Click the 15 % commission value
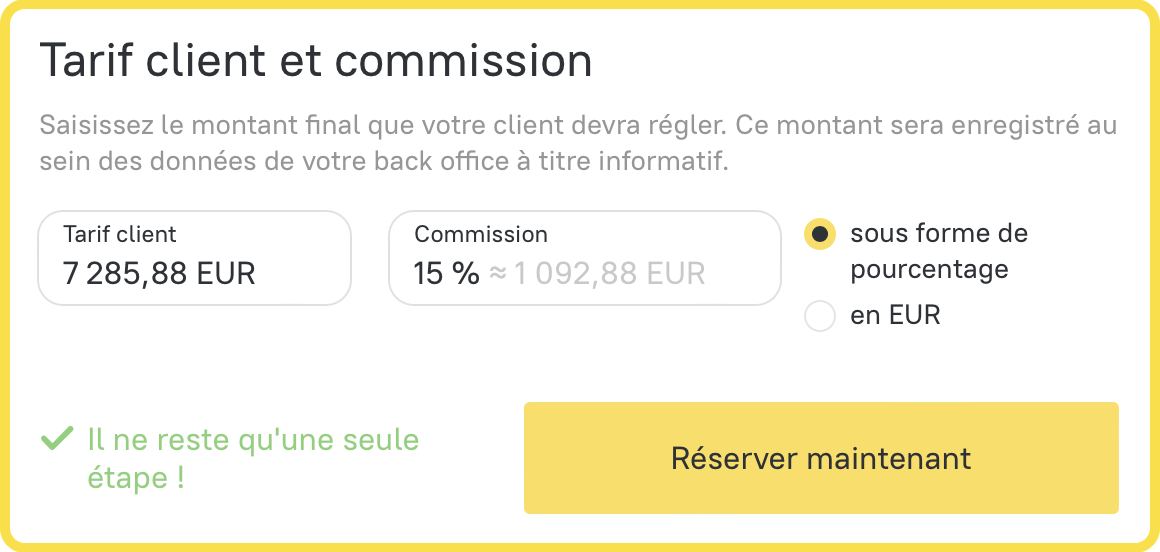The width and height of the screenshot is (1160, 552). [446, 273]
